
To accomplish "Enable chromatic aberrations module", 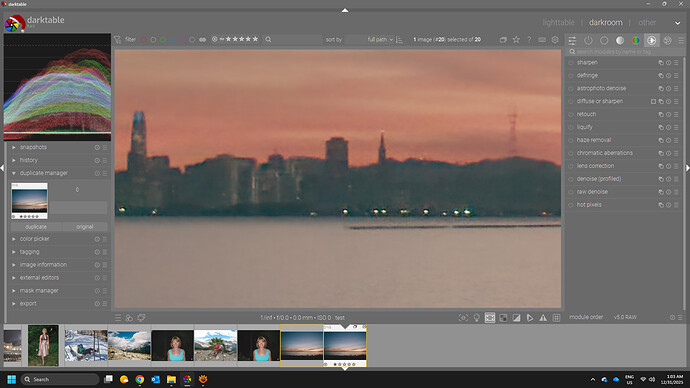I will pos(571,154).
